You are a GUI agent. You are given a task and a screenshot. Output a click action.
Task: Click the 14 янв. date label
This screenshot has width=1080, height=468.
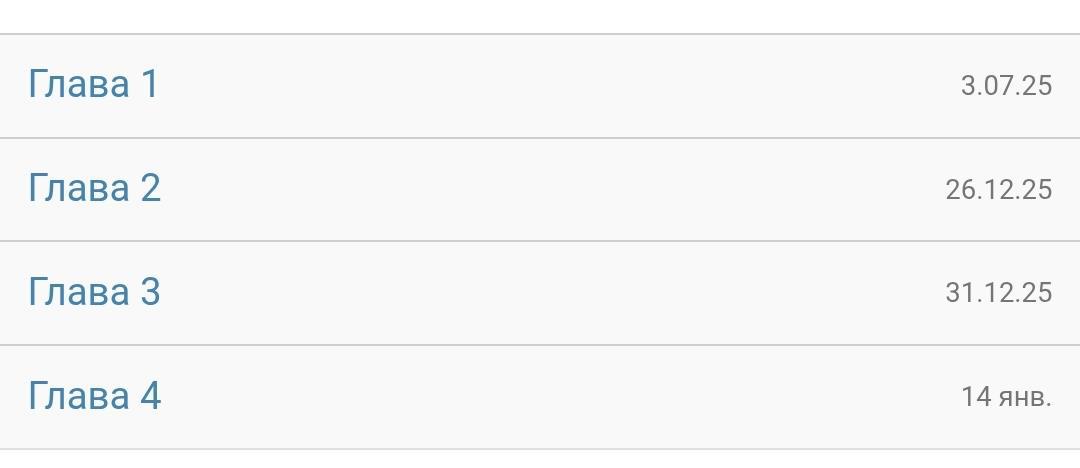point(1006,397)
